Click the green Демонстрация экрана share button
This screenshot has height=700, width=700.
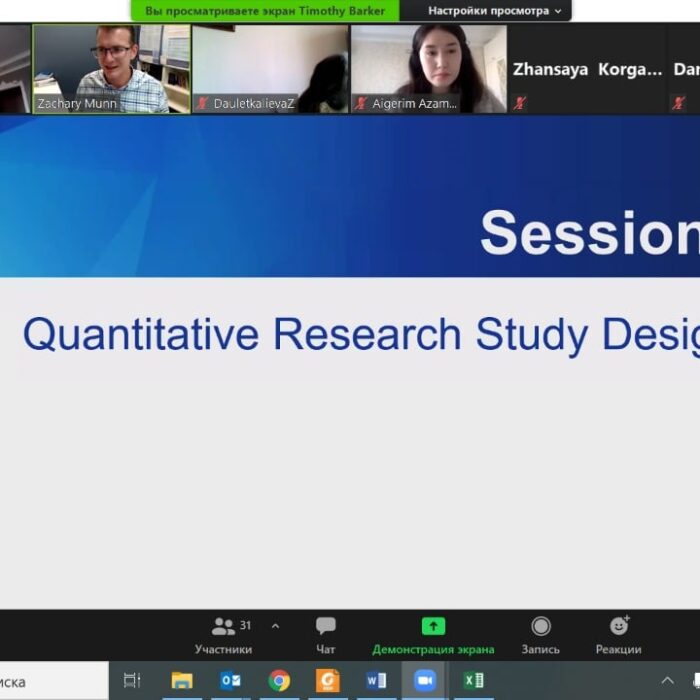click(433, 634)
